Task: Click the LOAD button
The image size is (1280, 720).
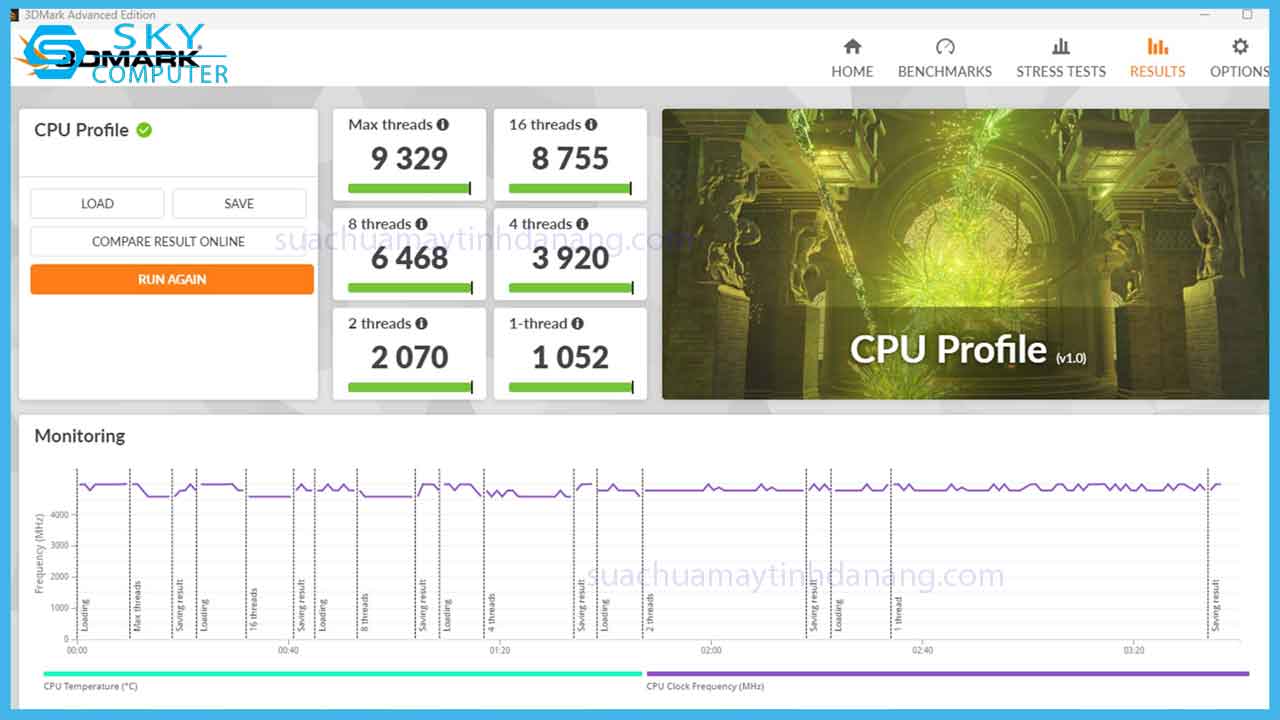Action: click(x=97, y=203)
